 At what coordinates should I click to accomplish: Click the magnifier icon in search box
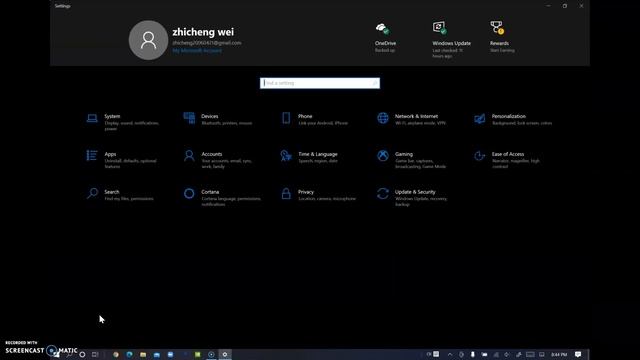click(375, 83)
